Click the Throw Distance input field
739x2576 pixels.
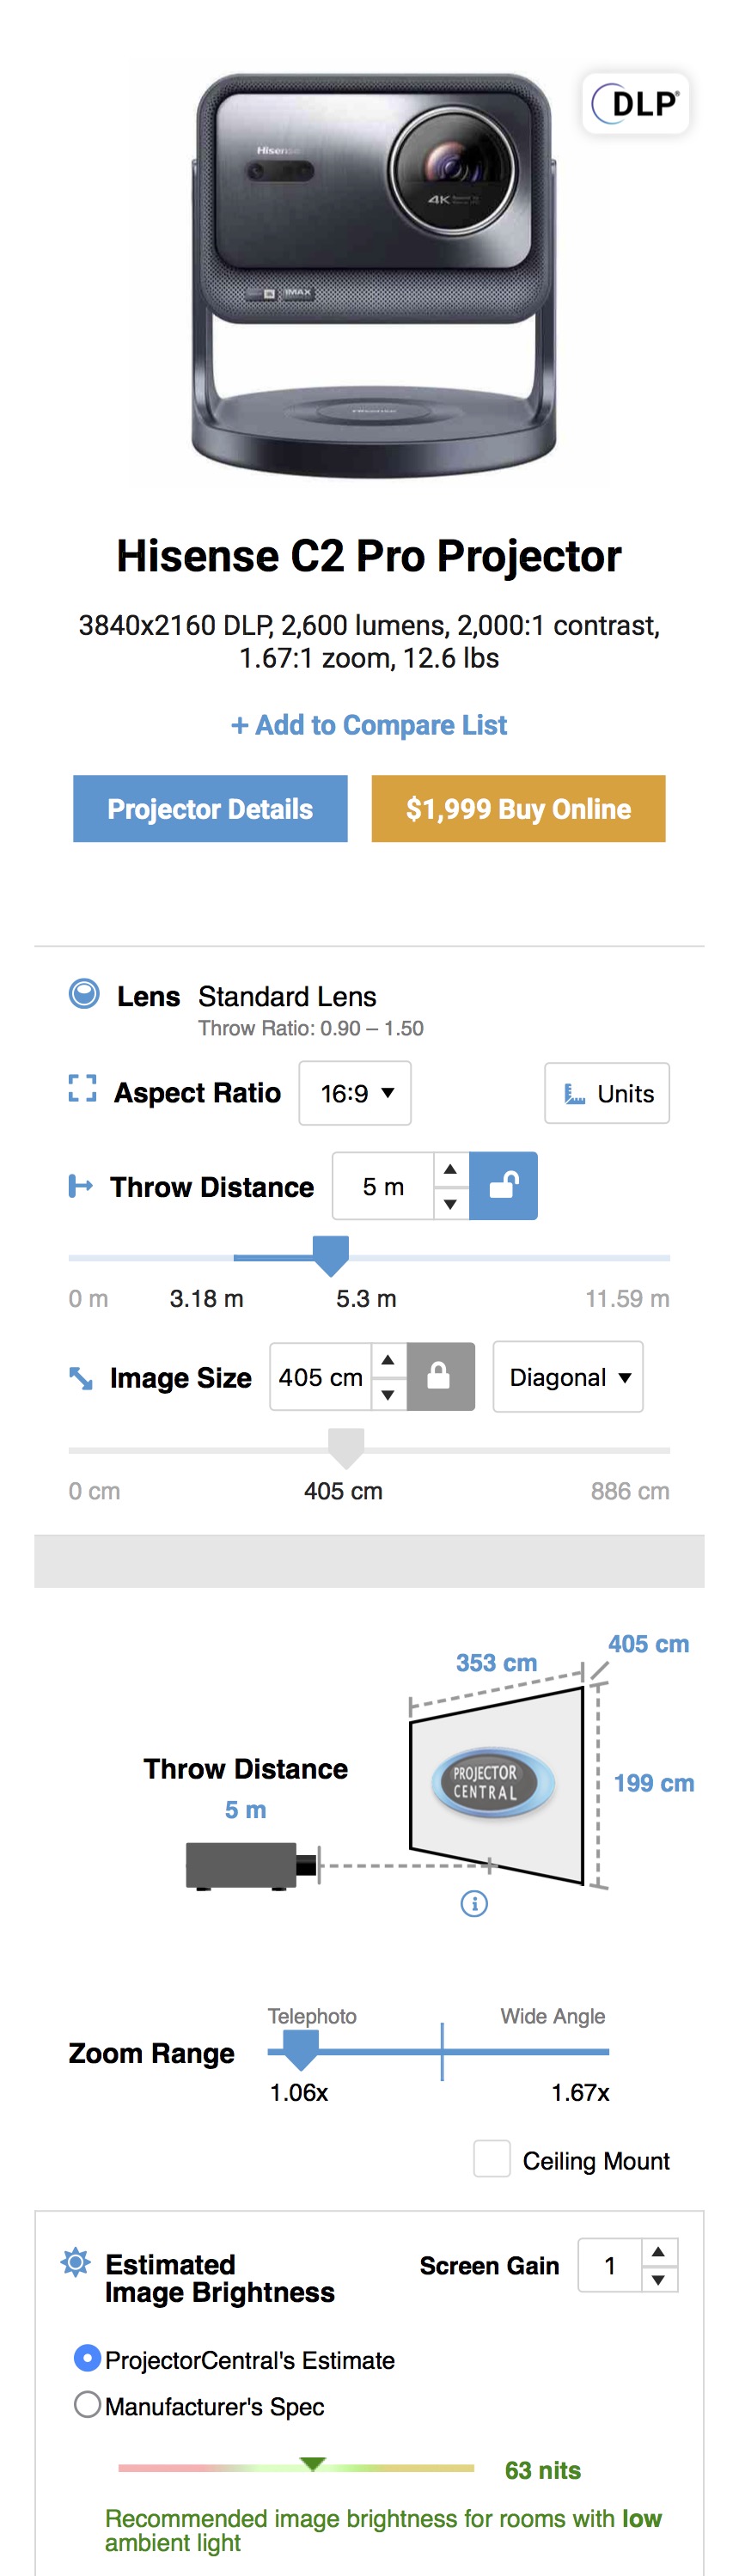pos(383,1186)
